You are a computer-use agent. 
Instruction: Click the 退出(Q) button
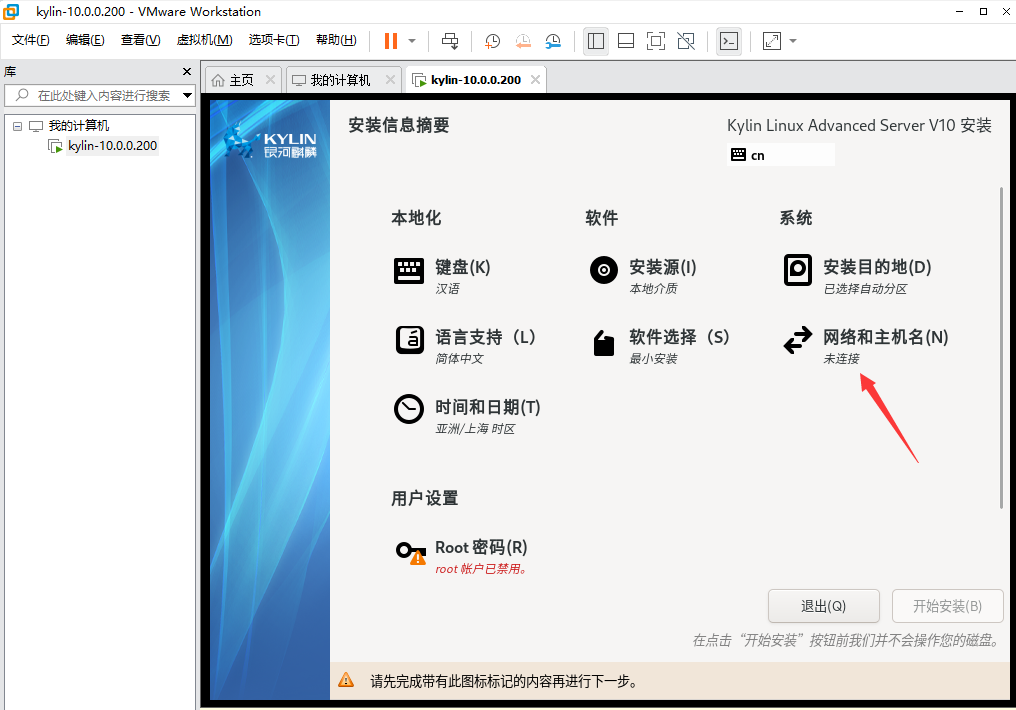pos(824,606)
